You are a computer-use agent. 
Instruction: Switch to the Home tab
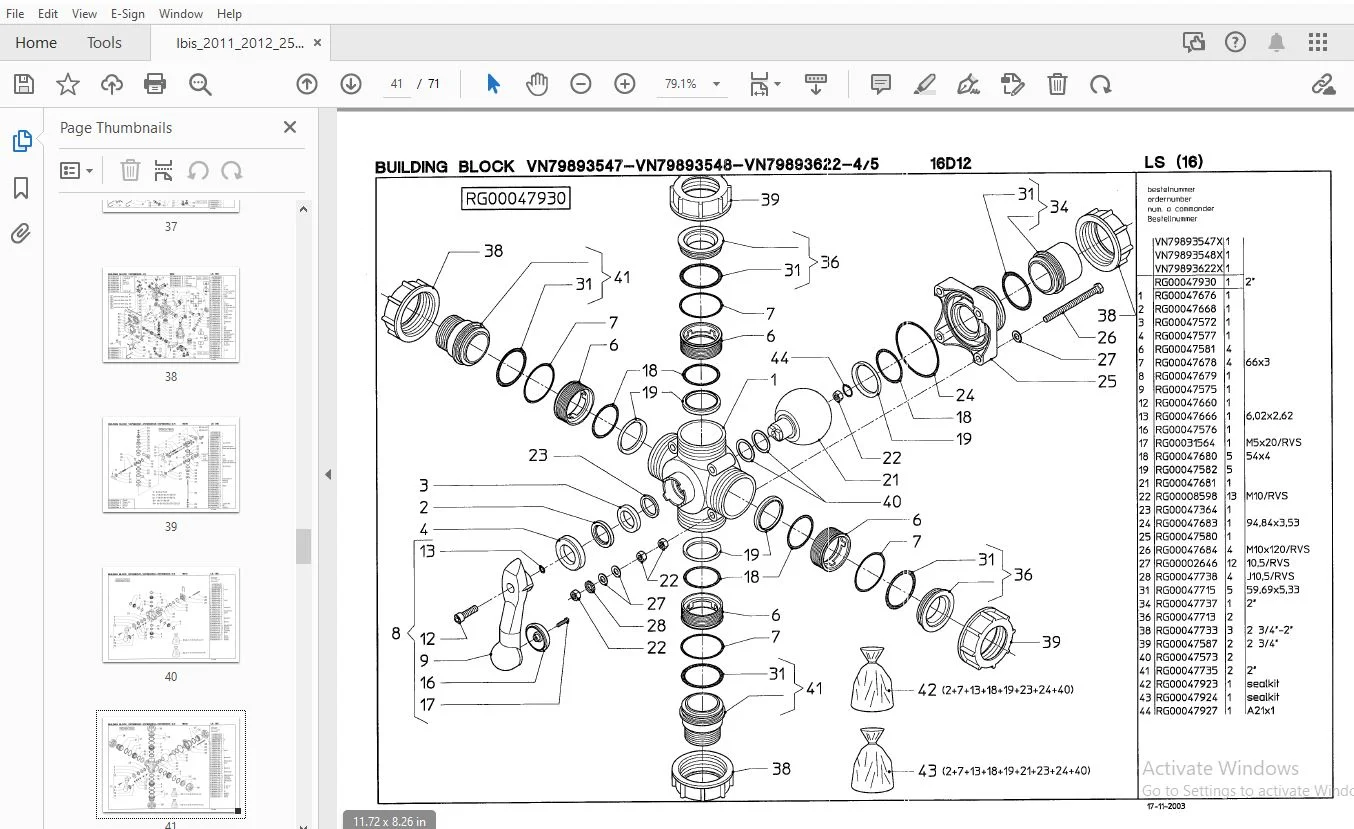click(x=36, y=42)
